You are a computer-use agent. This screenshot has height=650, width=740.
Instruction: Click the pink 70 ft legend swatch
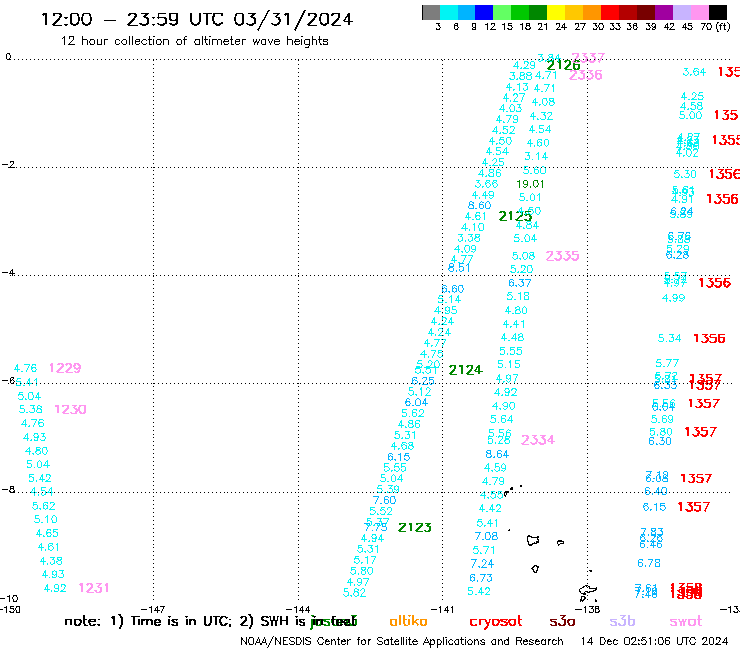(699, 13)
